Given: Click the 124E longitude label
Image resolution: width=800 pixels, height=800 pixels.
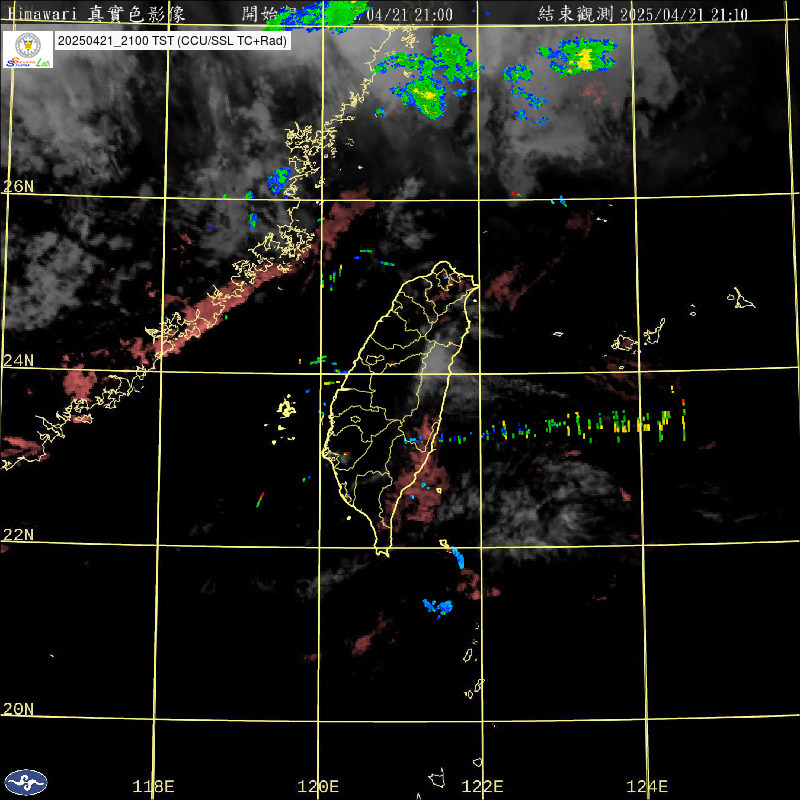Looking at the screenshot, I should (647, 786).
